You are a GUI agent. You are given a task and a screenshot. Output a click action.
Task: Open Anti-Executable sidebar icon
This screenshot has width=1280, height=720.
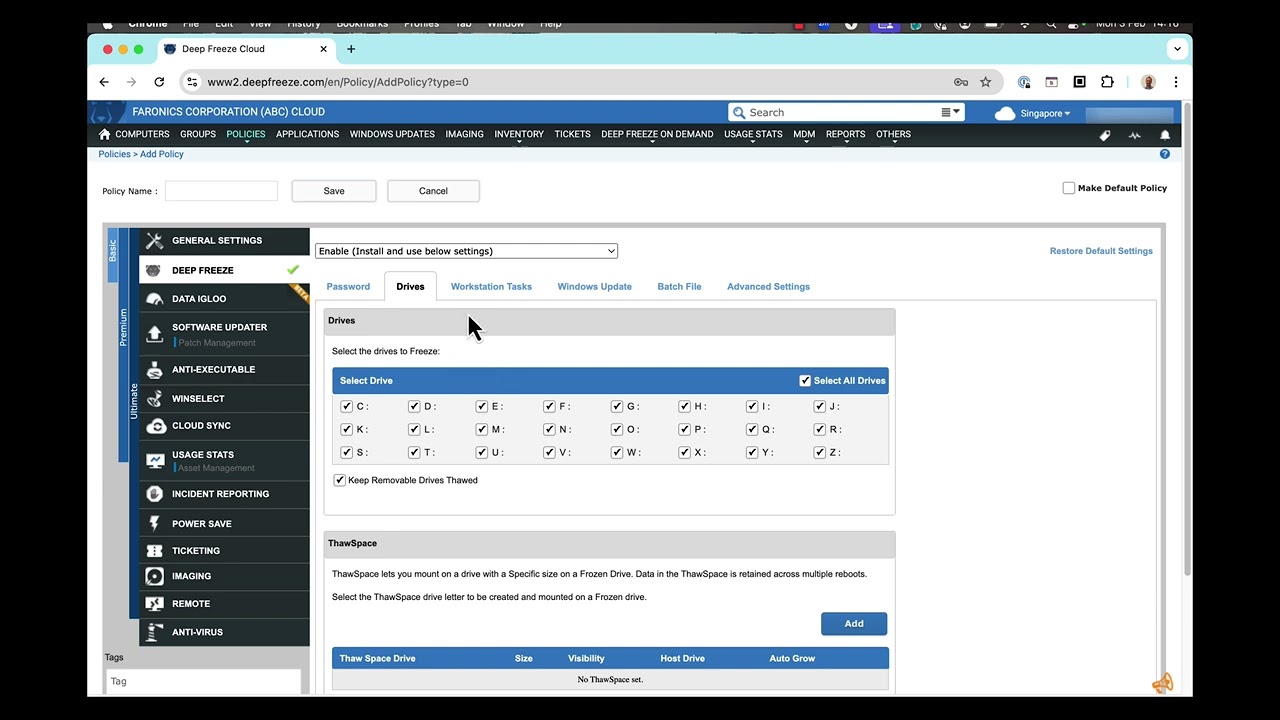pyautogui.click(x=154, y=370)
